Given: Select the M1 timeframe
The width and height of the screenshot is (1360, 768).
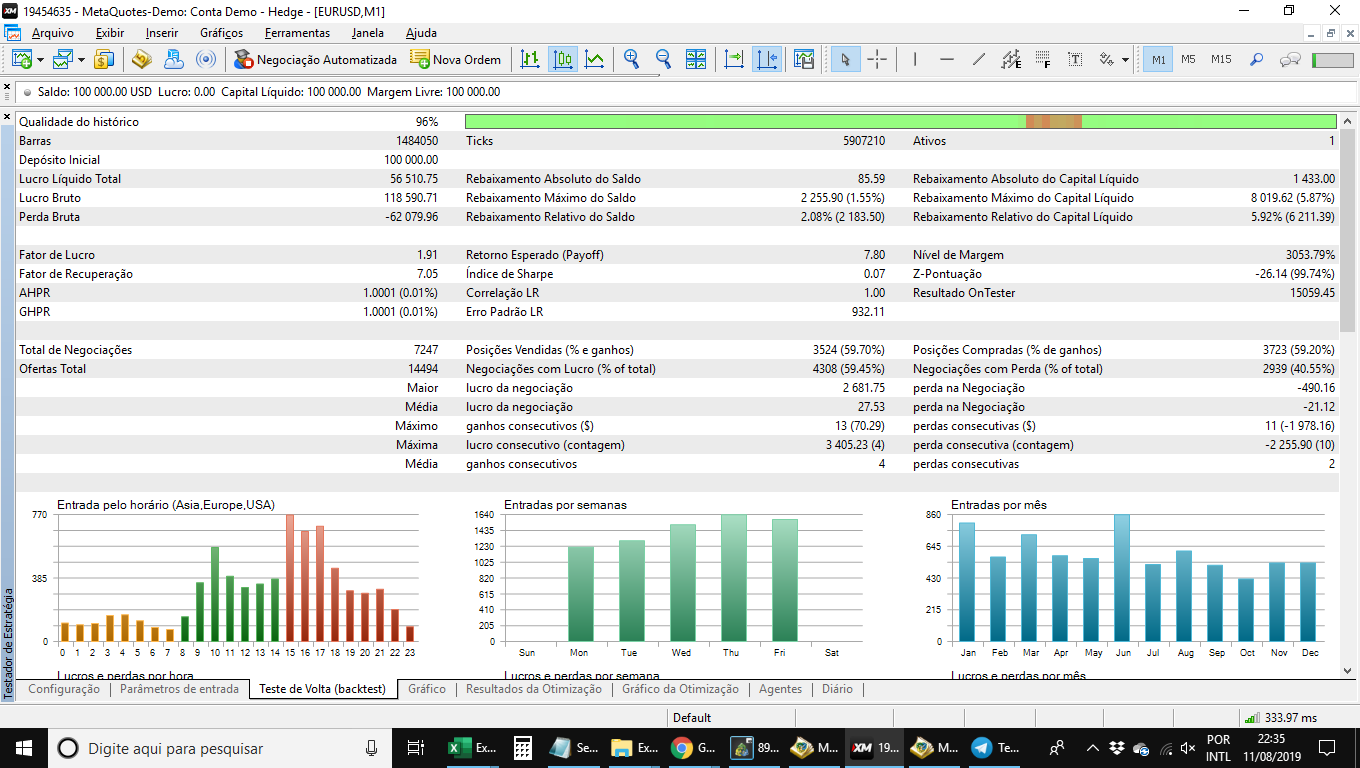Looking at the screenshot, I should 1158,59.
